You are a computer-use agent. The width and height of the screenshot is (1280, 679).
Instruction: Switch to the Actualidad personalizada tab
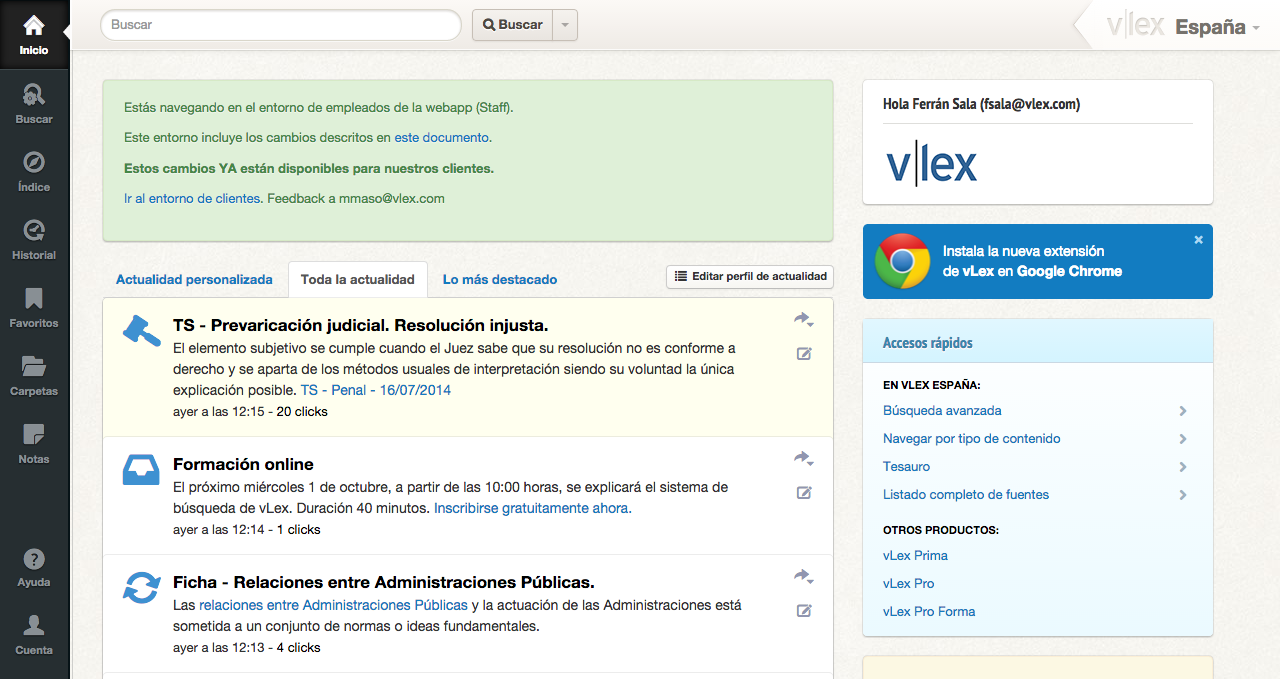pos(195,280)
